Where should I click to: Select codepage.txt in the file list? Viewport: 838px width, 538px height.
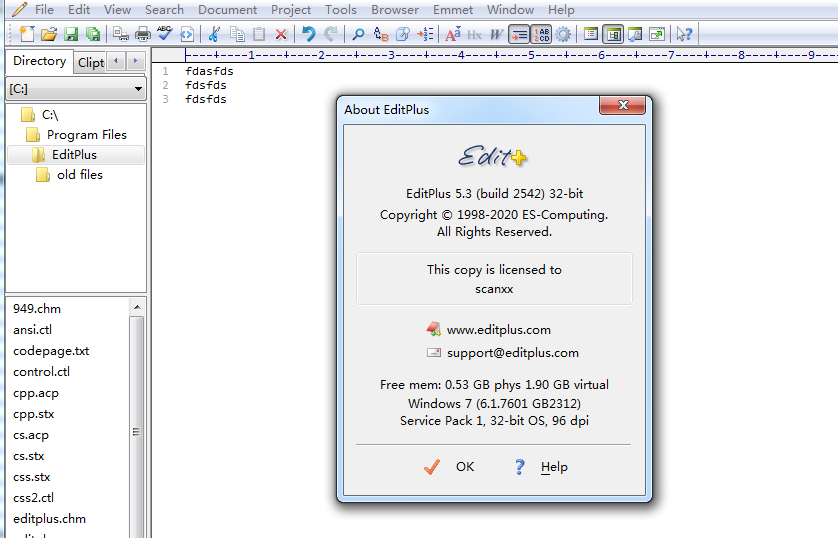click(x=51, y=350)
